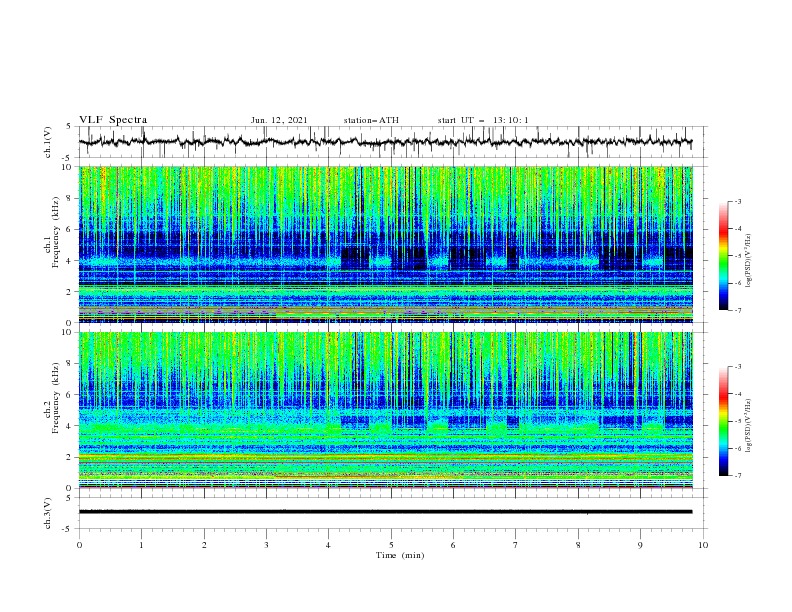Click the "-7" label on ch.1 color scale
This screenshot has width=792, height=612.
click(x=737, y=310)
